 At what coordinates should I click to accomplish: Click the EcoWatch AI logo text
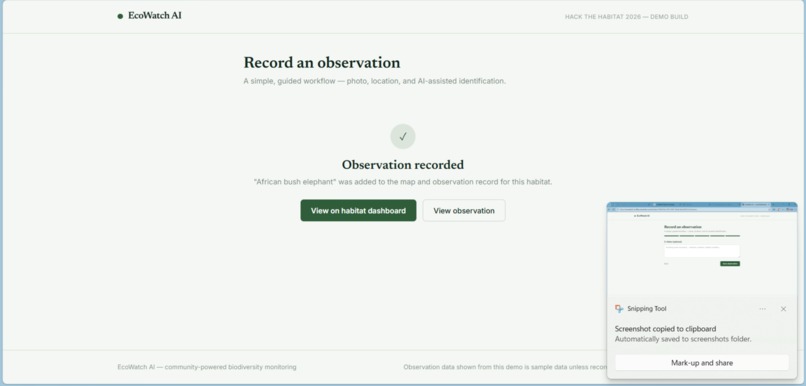click(155, 16)
